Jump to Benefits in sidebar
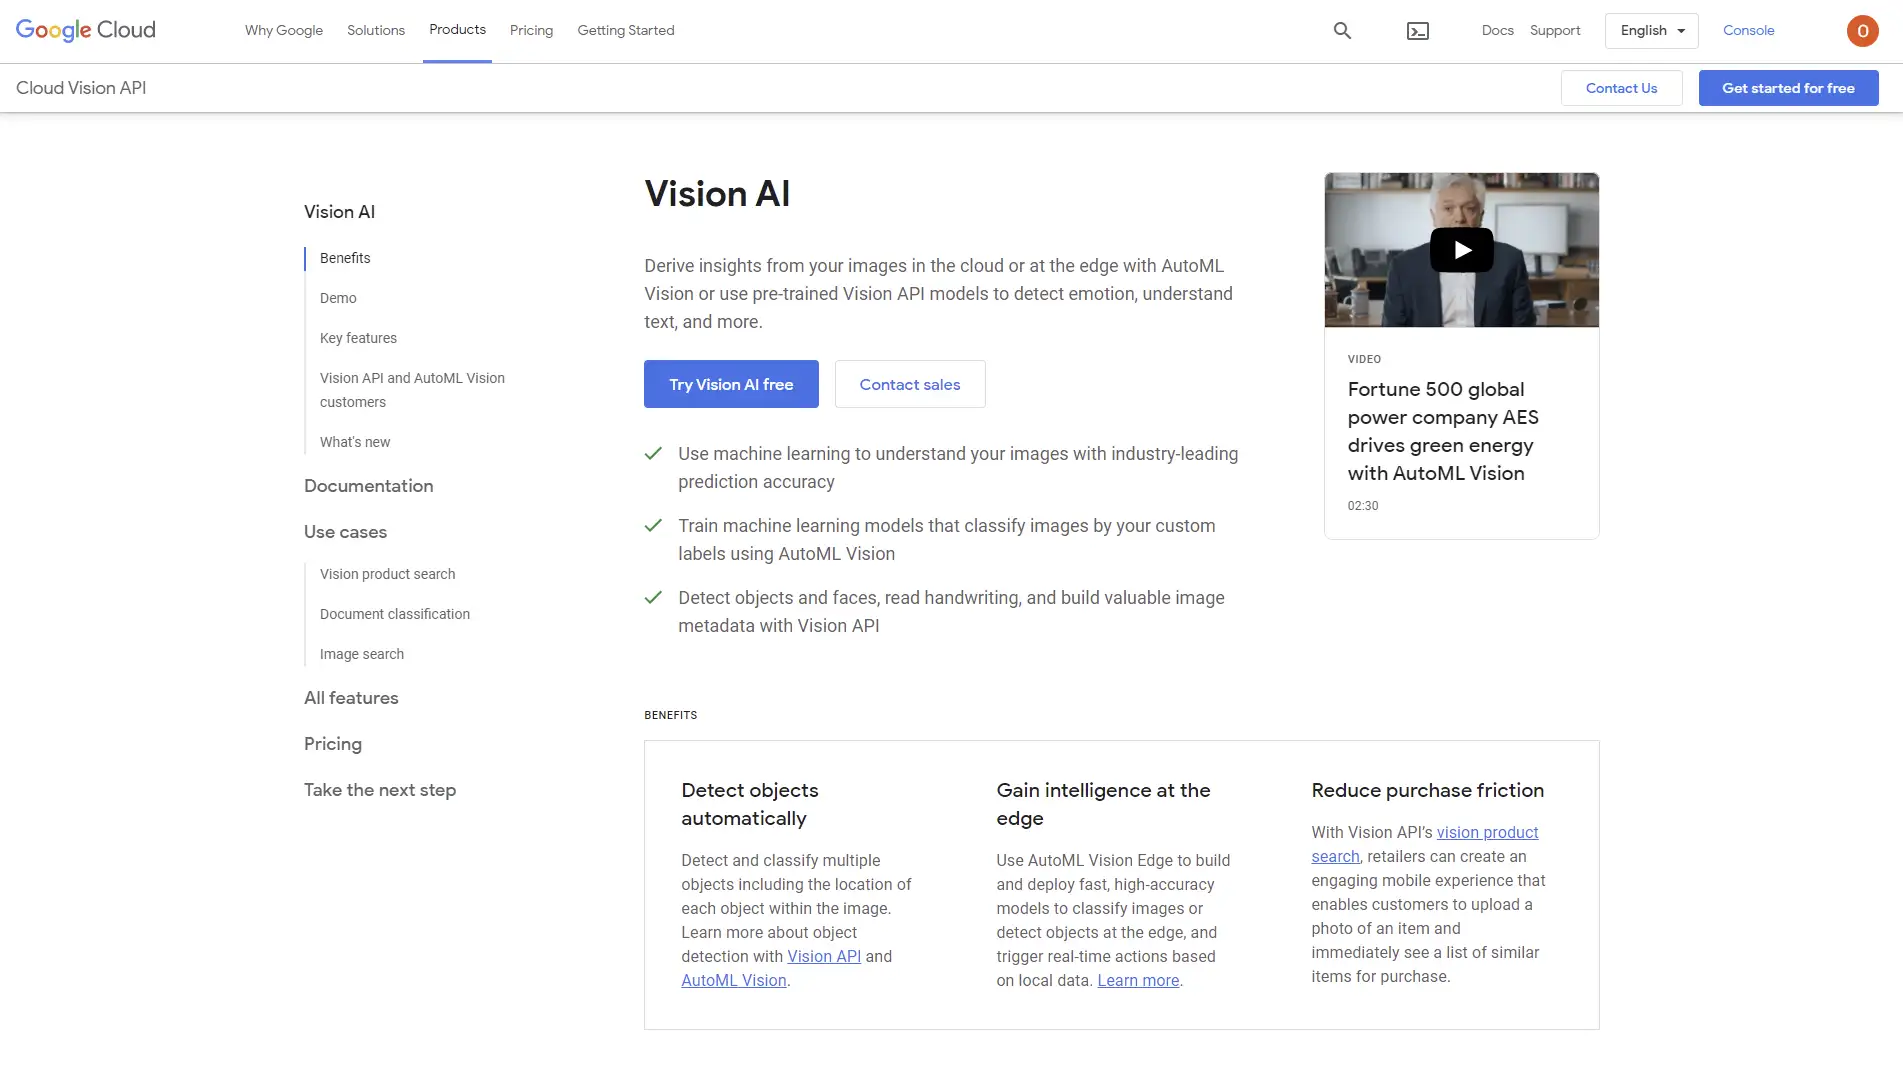The height and width of the screenshot is (1084, 1903). [345, 258]
